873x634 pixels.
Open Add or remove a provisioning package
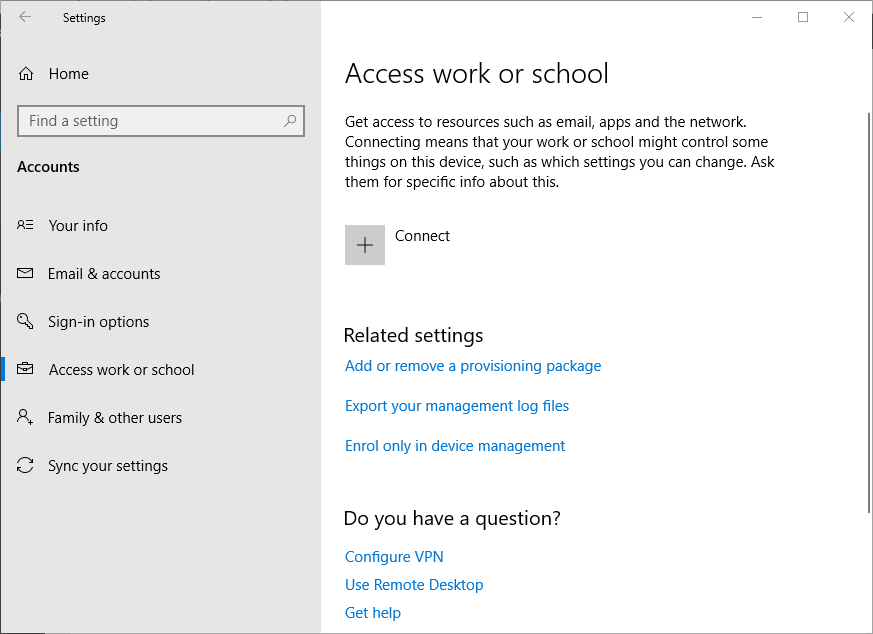coord(473,366)
